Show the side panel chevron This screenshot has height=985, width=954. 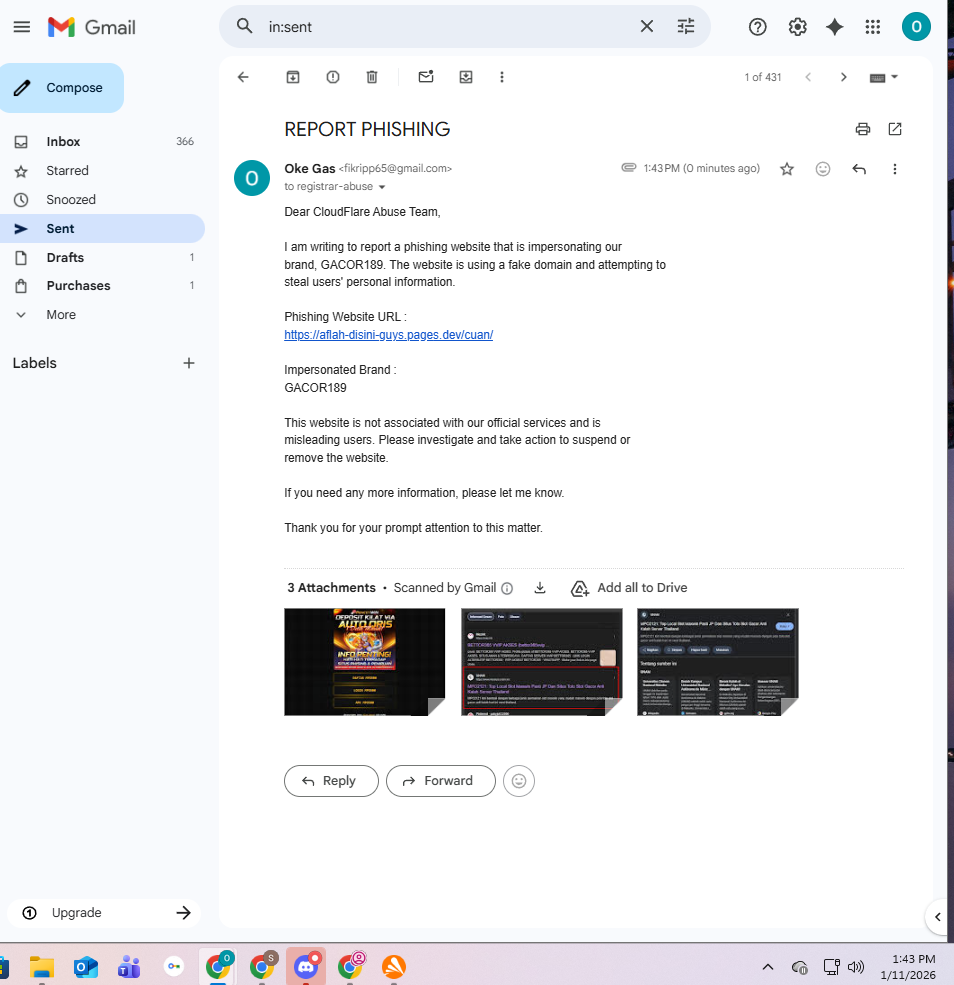pos(938,917)
